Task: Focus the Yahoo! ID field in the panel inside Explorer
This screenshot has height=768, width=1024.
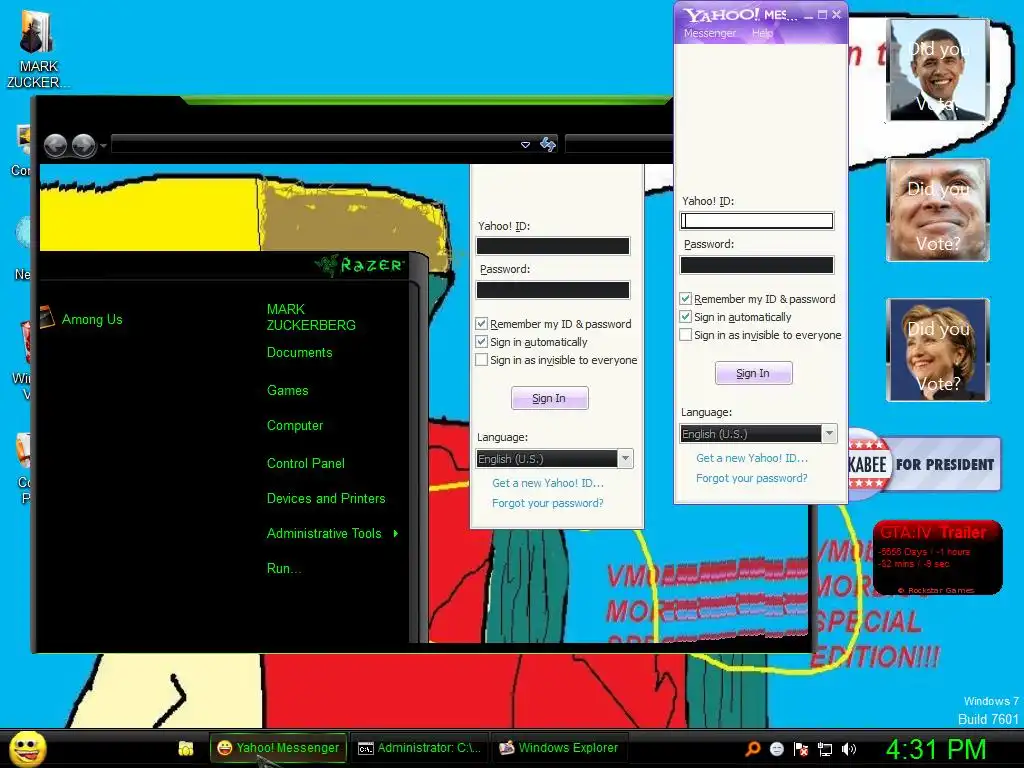Action: click(553, 246)
